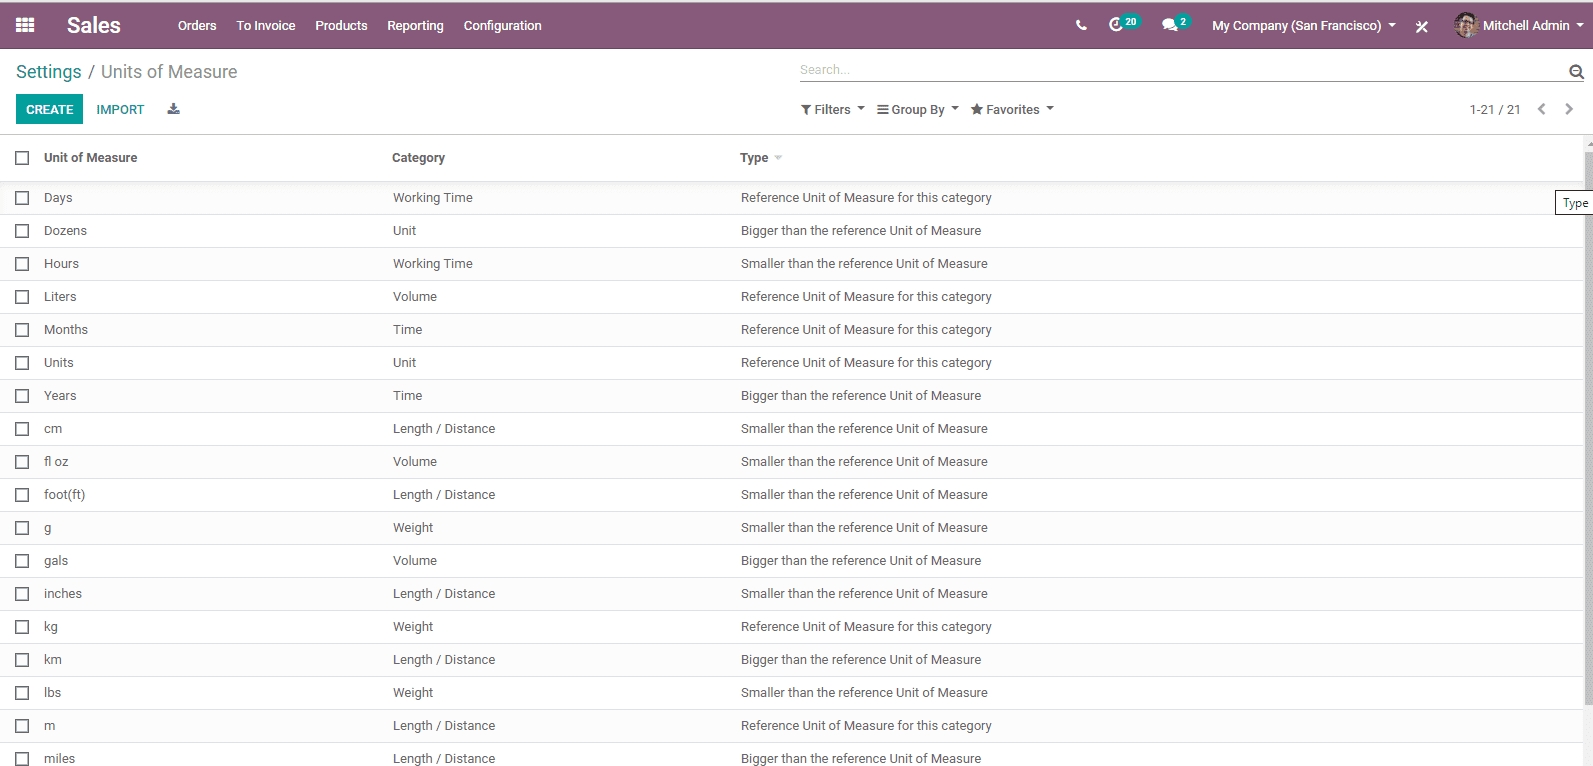1593x766 pixels.
Task: Go to next page arrow
Action: 1569,109
